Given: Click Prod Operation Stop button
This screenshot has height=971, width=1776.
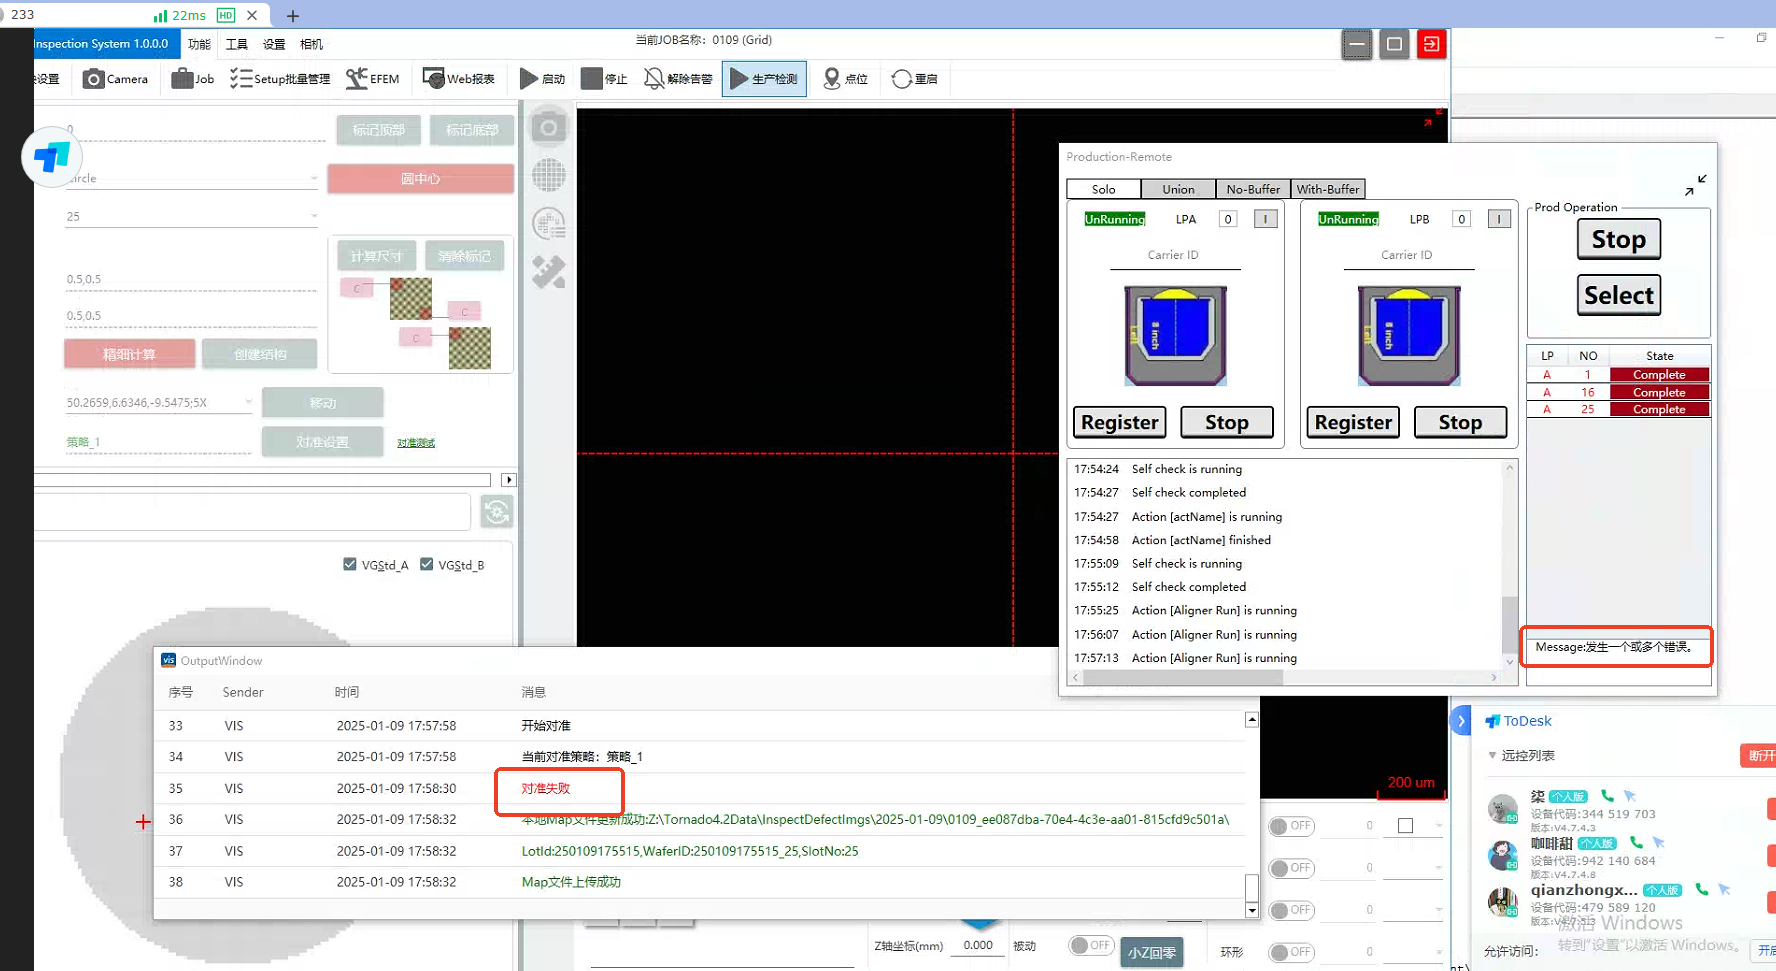Looking at the screenshot, I should coord(1619,239).
